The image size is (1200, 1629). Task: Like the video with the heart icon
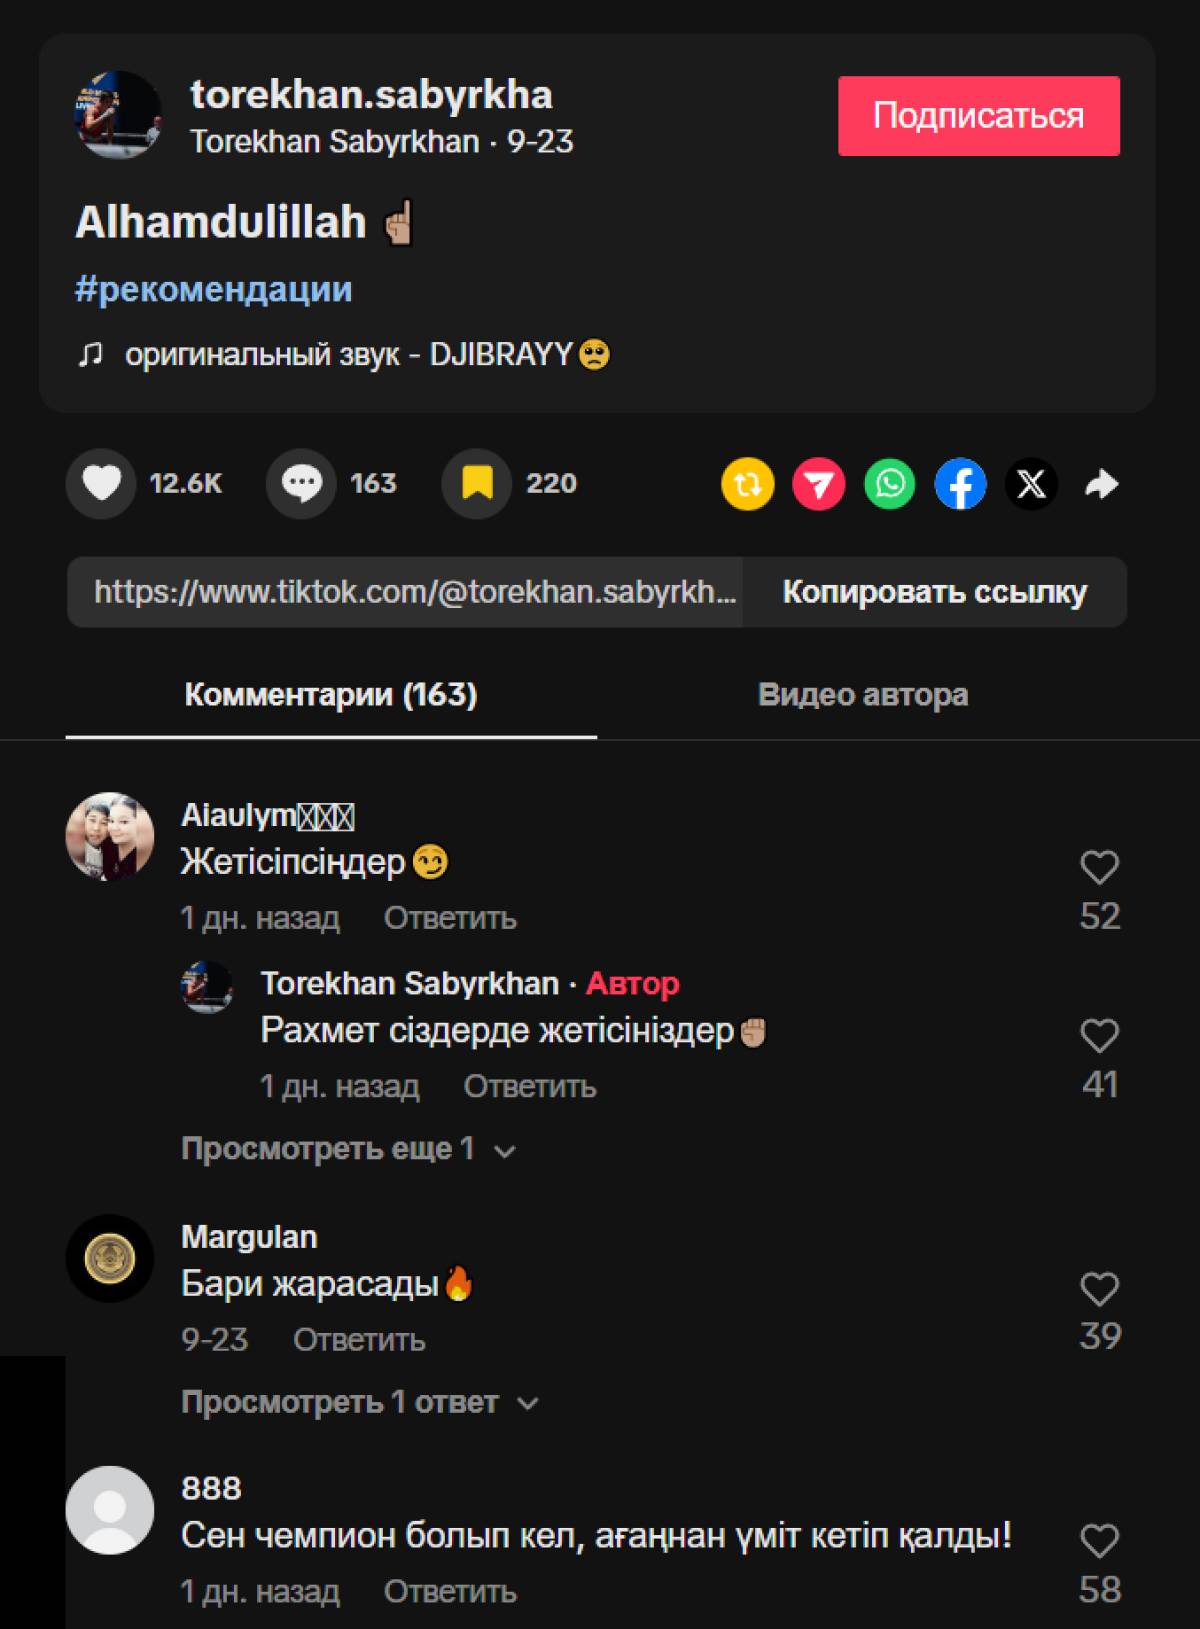pyautogui.click(x=101, y=484)
